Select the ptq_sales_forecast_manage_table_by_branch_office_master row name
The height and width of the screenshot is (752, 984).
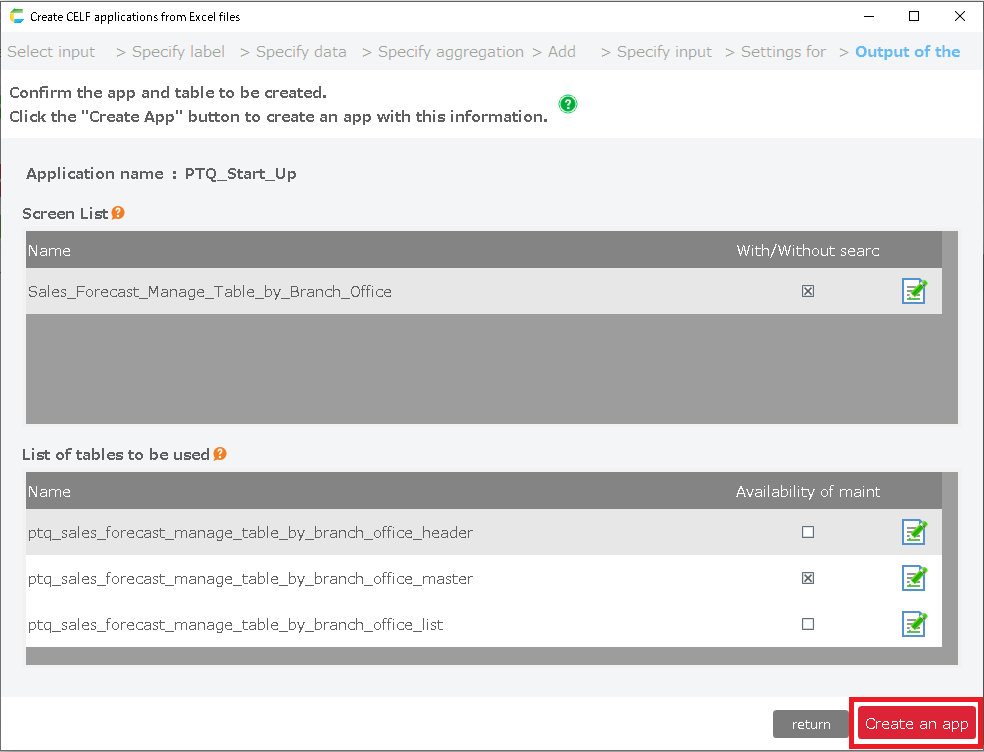point(250,578)
